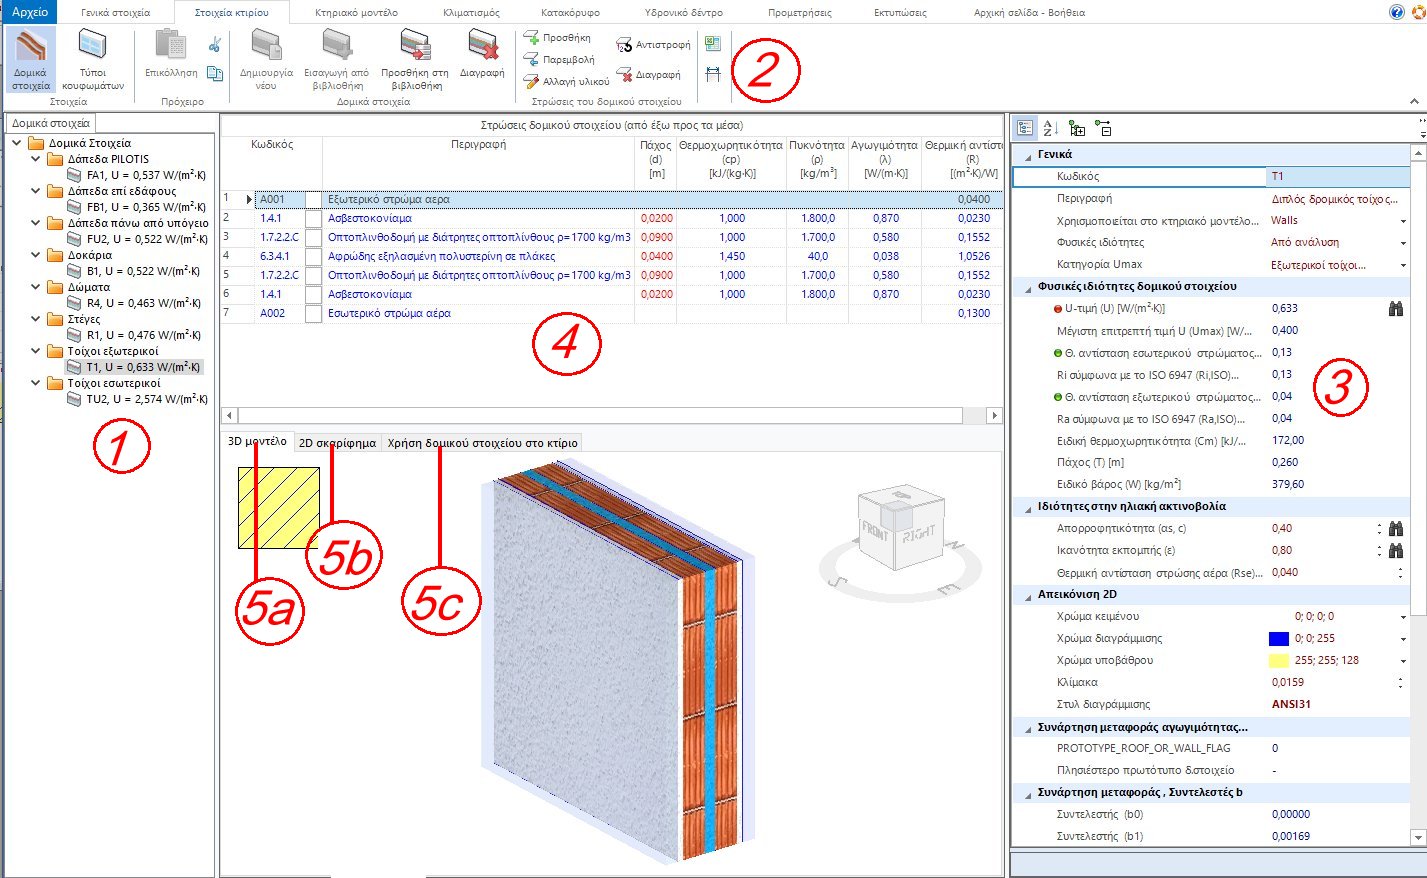The height and width of the screenshot is (878, 1427).
Task: Select the Δομικά στοιχεία toolbar icon
Action: [29, 57]
